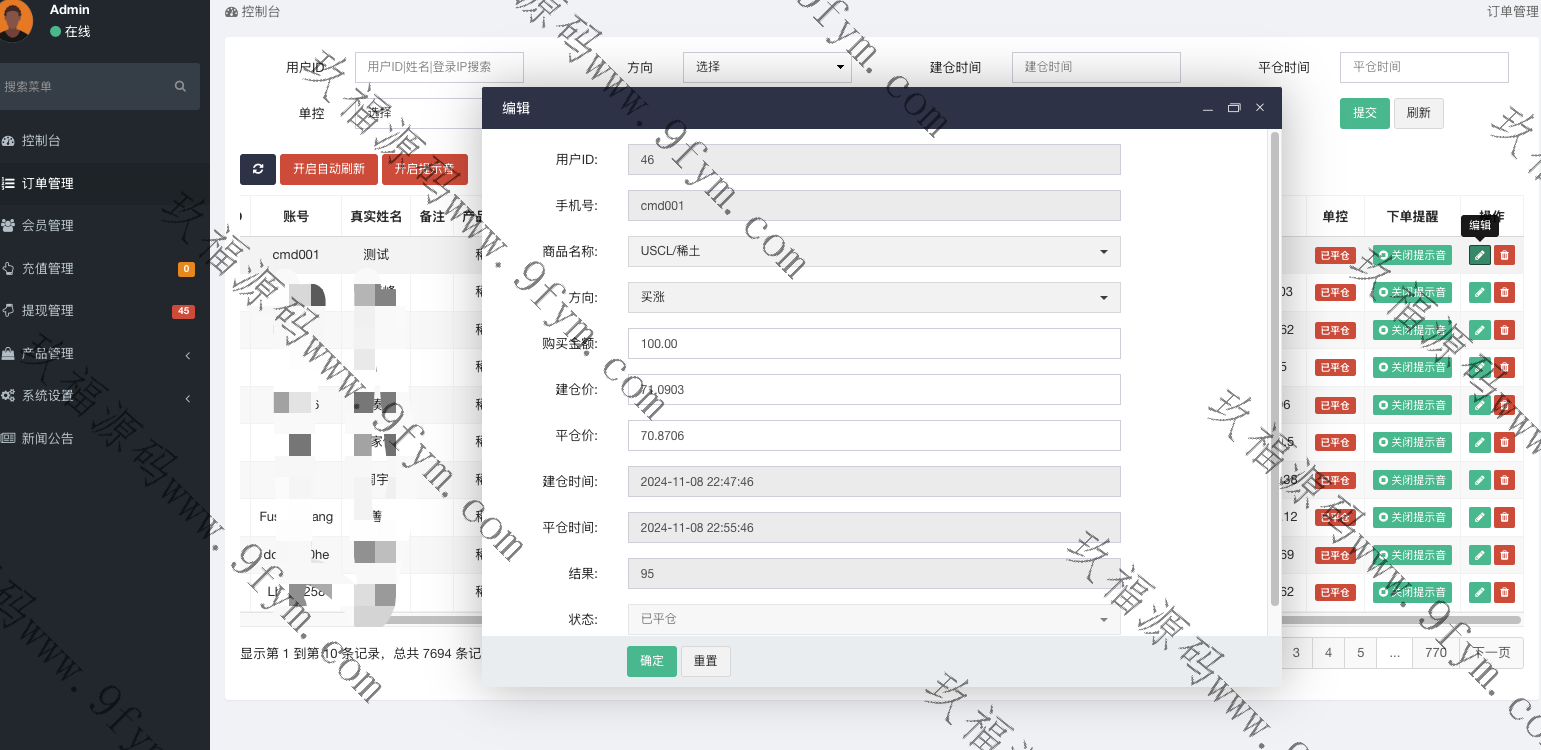
Task: Minimize the 编辑 dialog window
Action: coord(1208,108)
